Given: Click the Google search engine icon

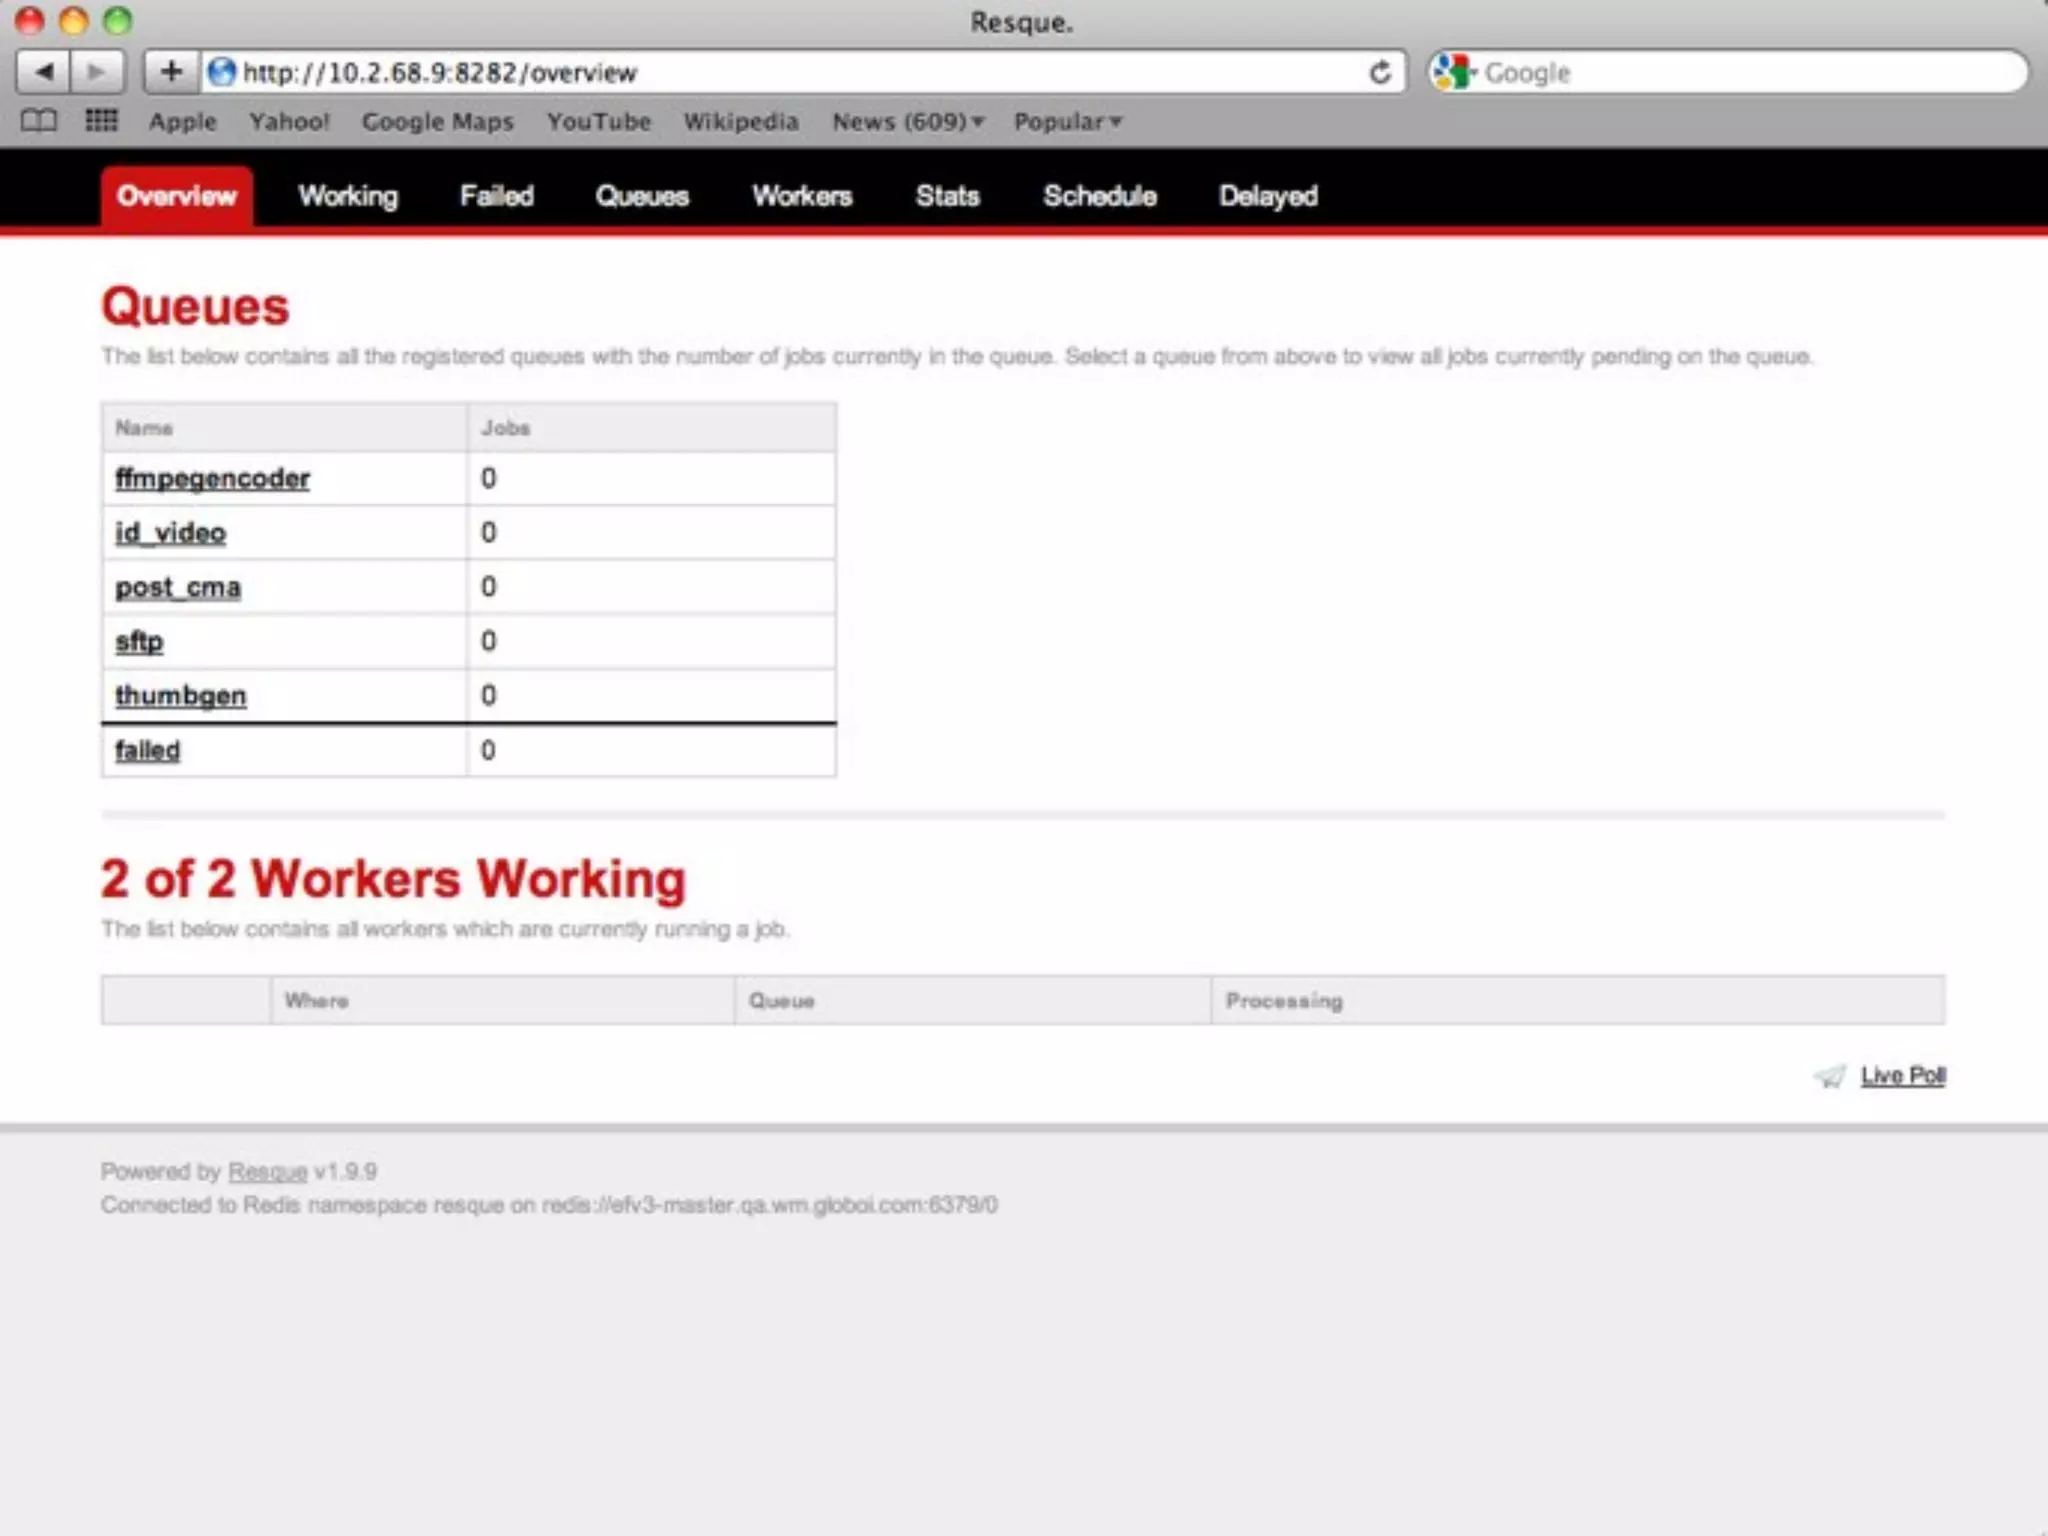Looking at the screenshot, I should click(1453, 72).
